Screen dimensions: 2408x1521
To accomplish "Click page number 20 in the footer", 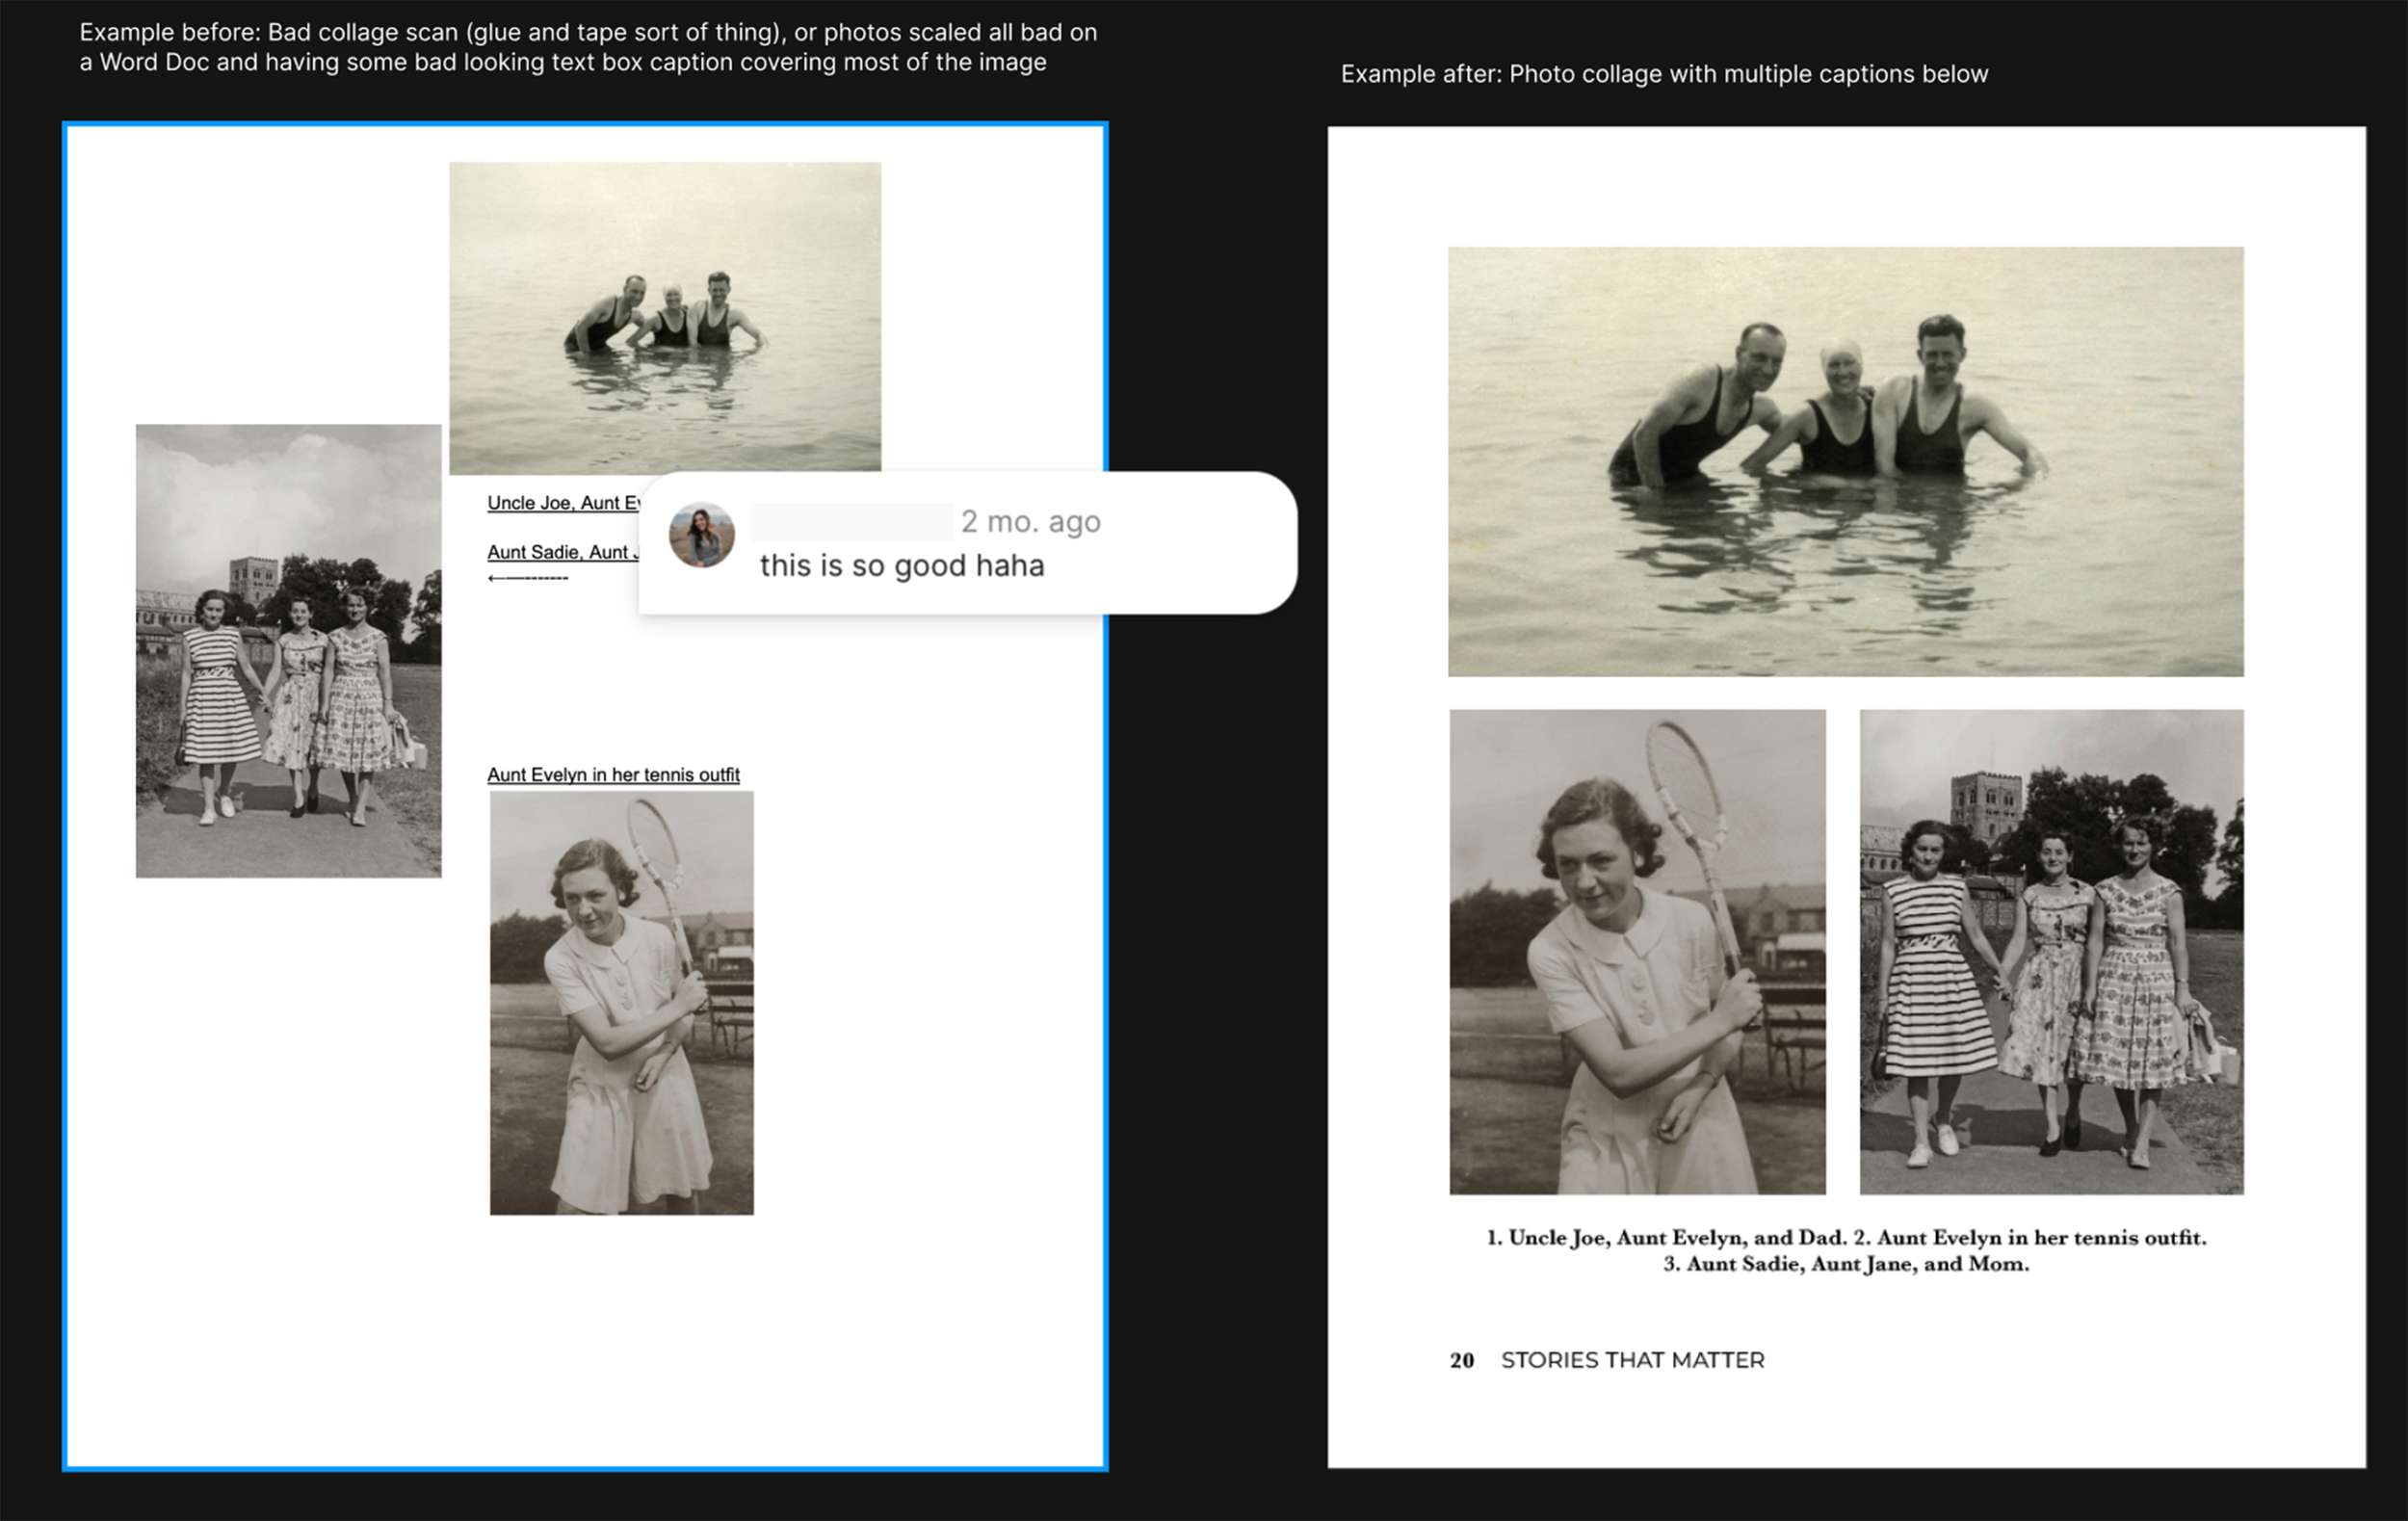I will [1461, 1360].
